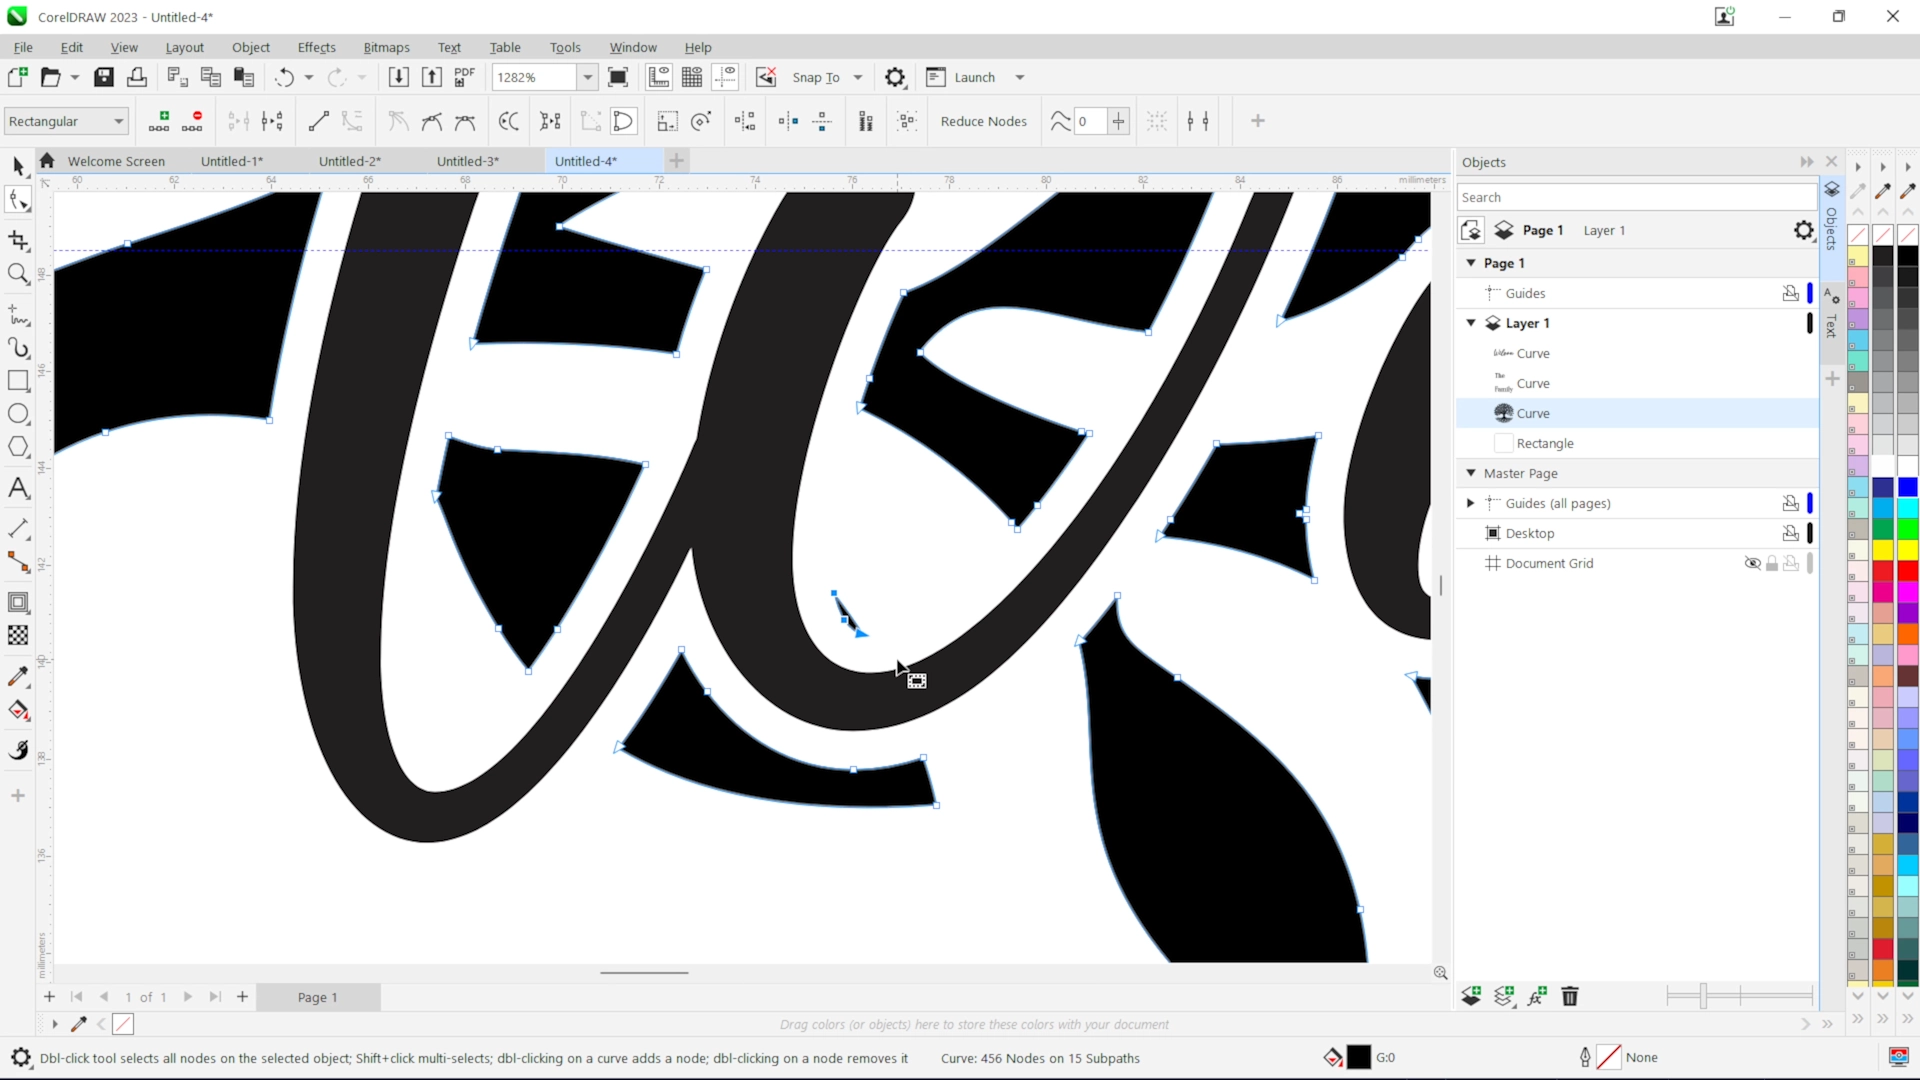This screenshot has width=1920, height=1080.
Task: Select the Pick tool
Action: 18,166
